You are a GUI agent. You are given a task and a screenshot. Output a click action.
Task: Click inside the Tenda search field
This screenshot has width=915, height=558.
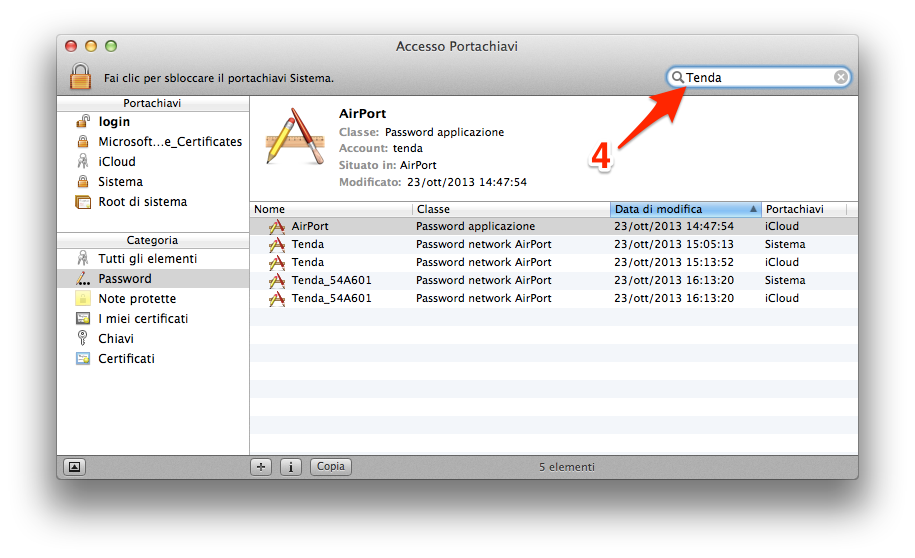(759, 77)
